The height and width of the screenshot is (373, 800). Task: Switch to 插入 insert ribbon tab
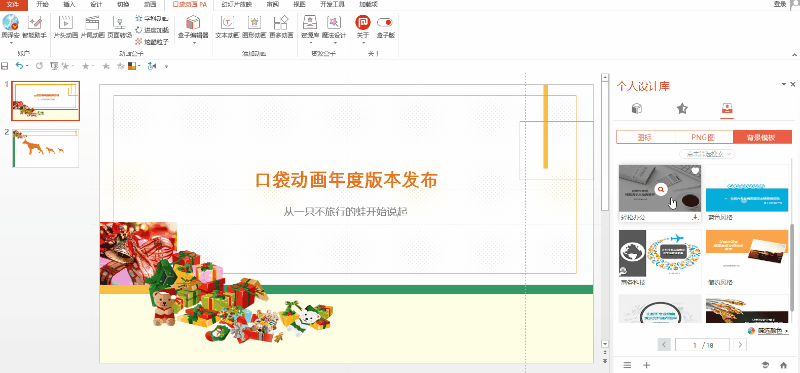[69, 4]
